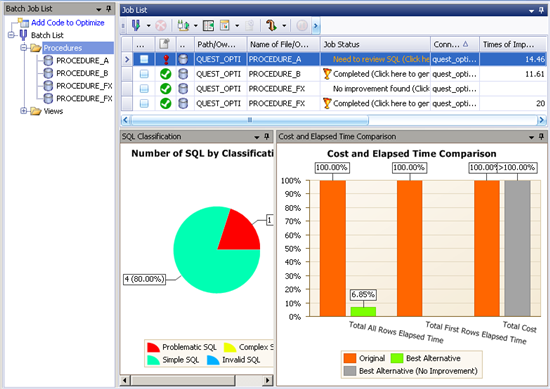Click green checkmark status icon for PROCEDURE_B
This screenshot has width=550, height=389.
point(166,74)
